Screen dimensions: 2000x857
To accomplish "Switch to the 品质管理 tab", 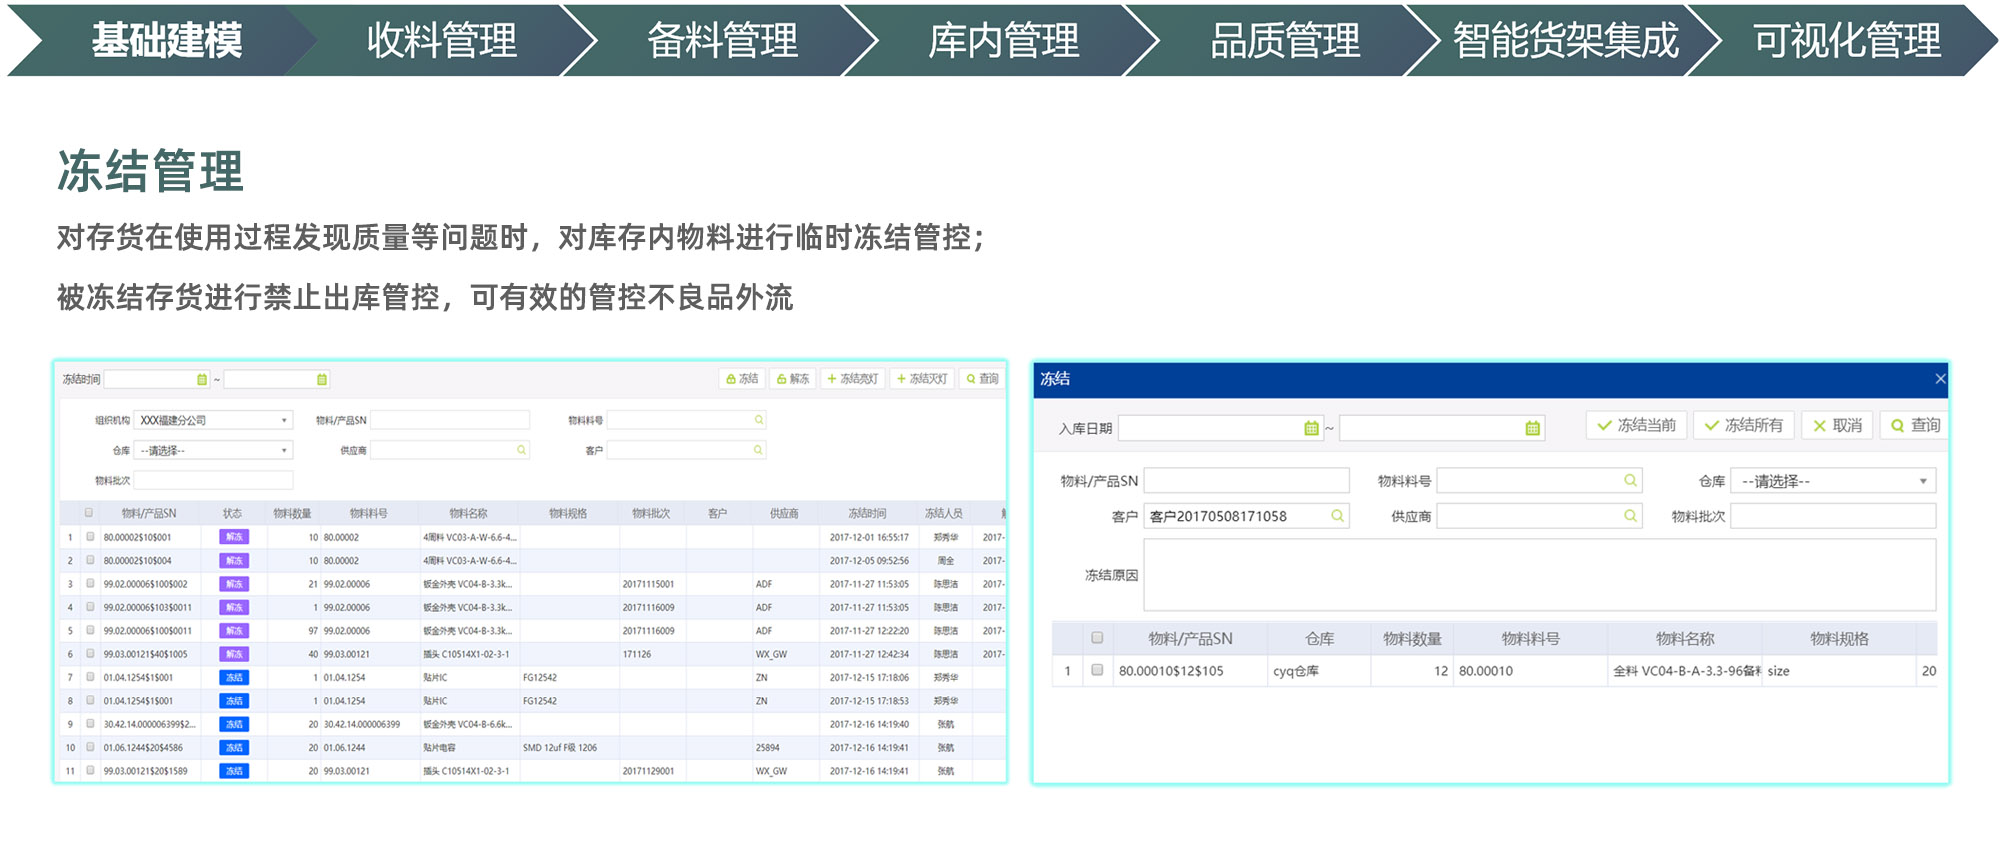I will [1284, 40].
